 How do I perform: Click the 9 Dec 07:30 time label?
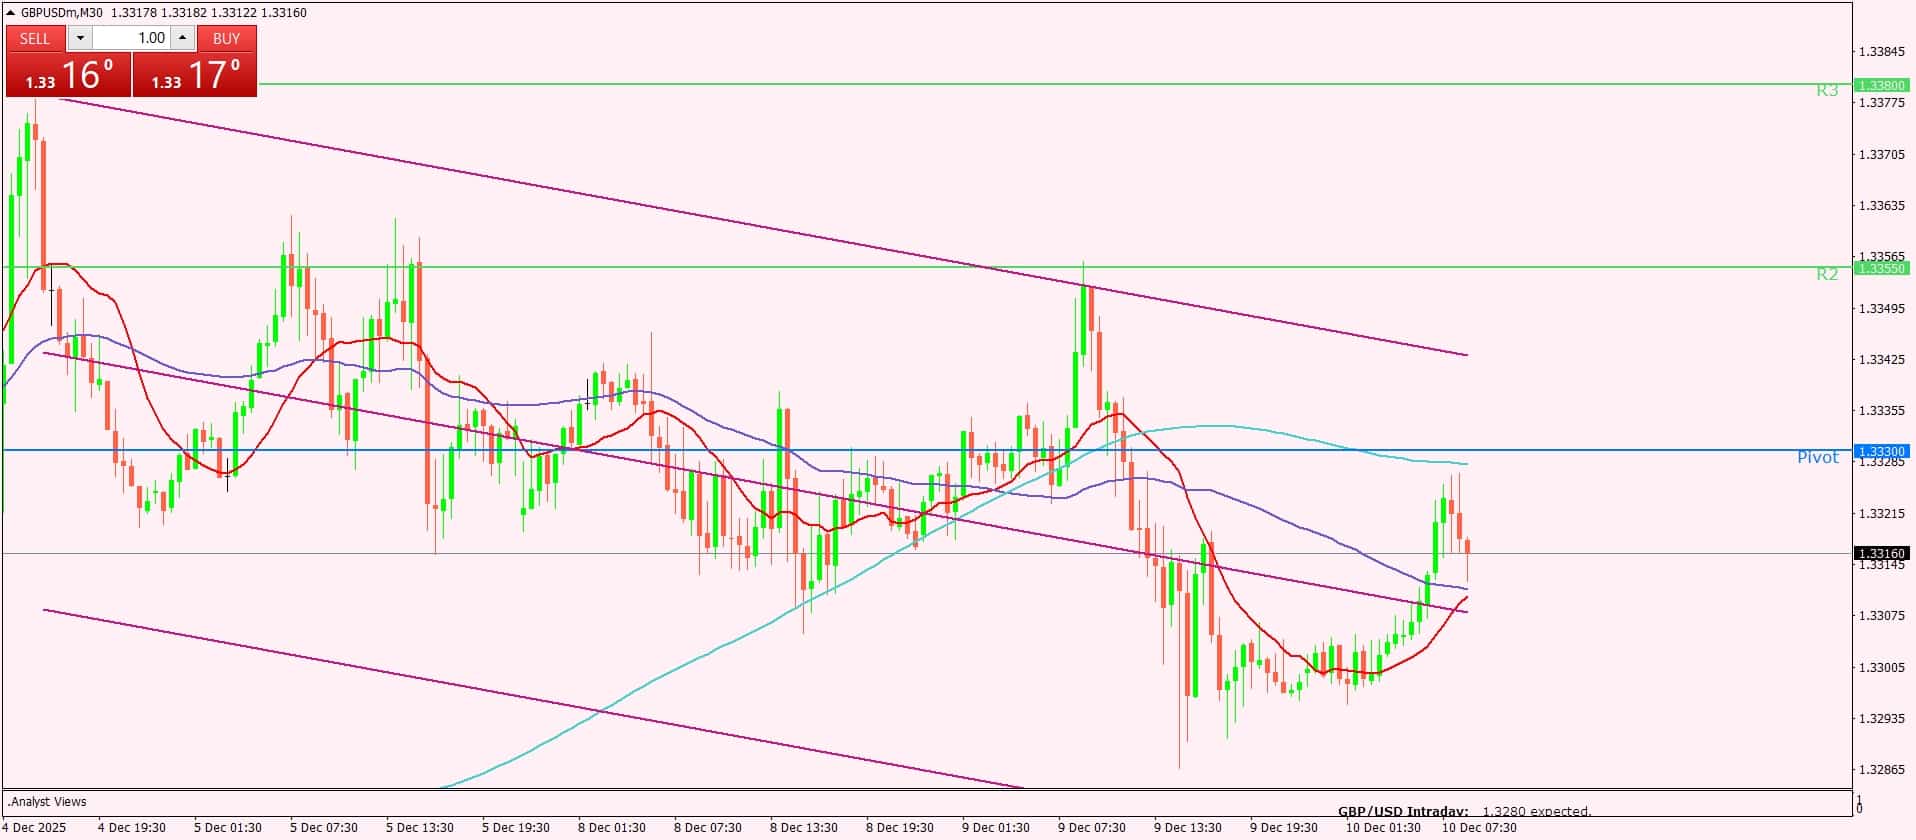(1092, 827)
